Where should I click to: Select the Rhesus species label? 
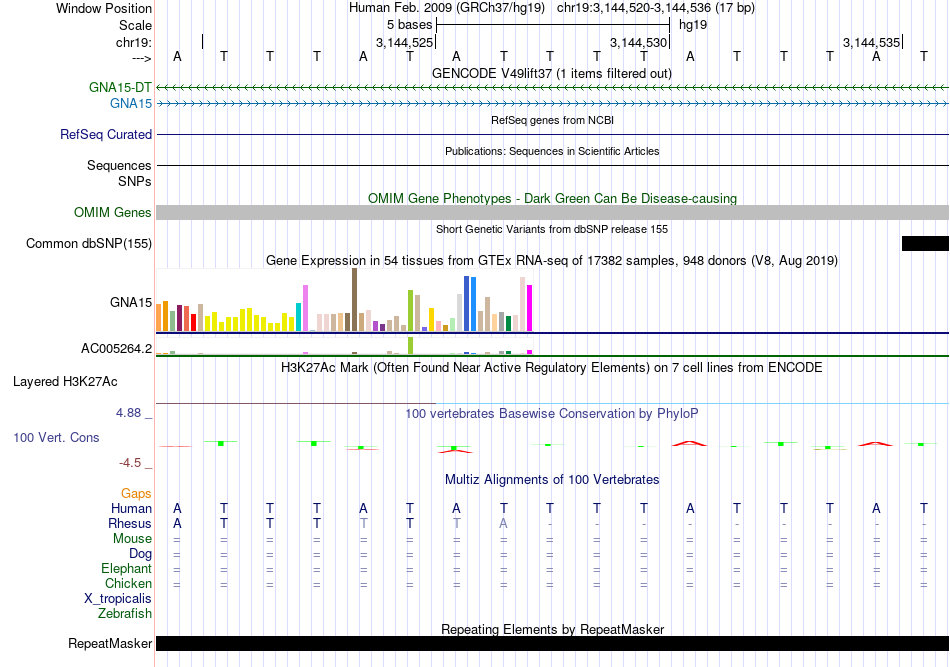[x=130, y=523]
